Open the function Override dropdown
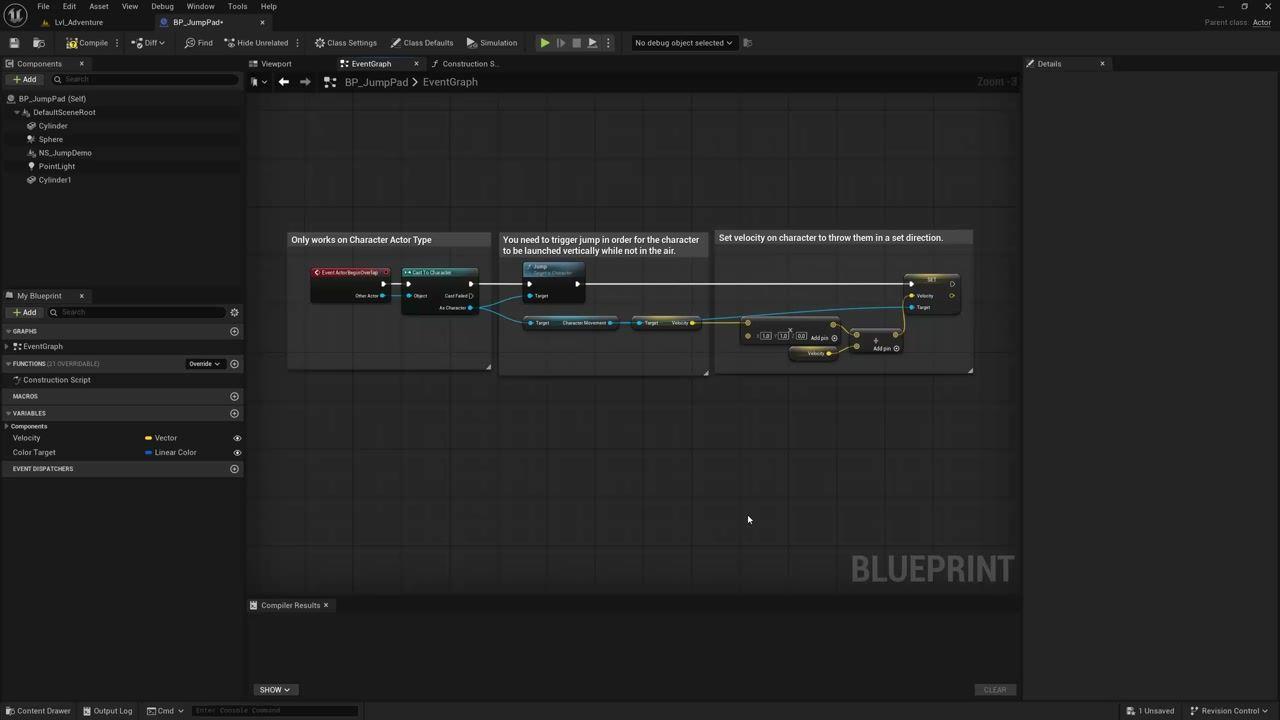1280x720 pixels. click(204, 364)
